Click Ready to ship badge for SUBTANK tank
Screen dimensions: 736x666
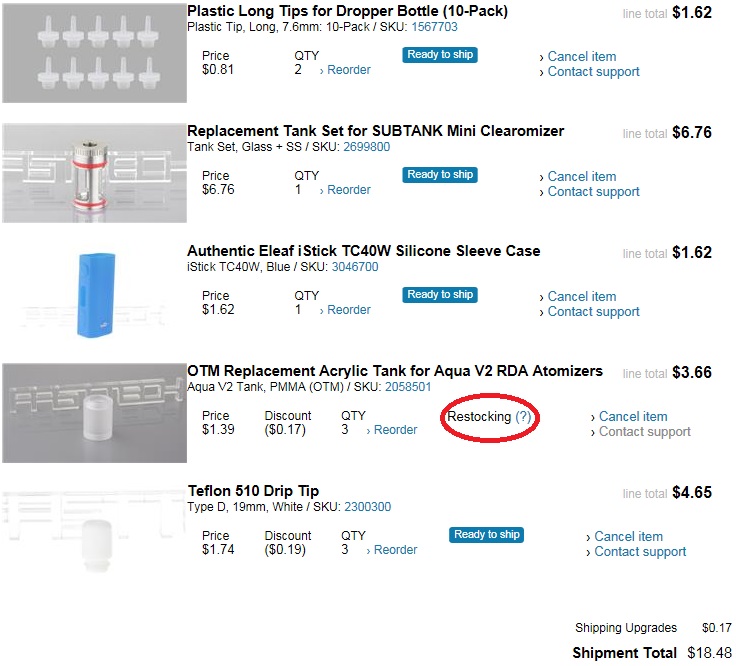pyautogui.click(x=440, y=175)
